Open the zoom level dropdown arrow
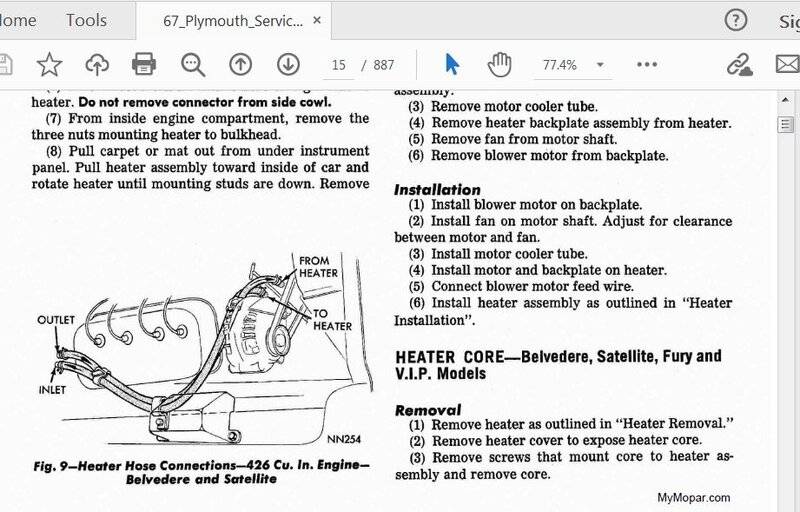800x512 pixels. [x=600, y=65]
